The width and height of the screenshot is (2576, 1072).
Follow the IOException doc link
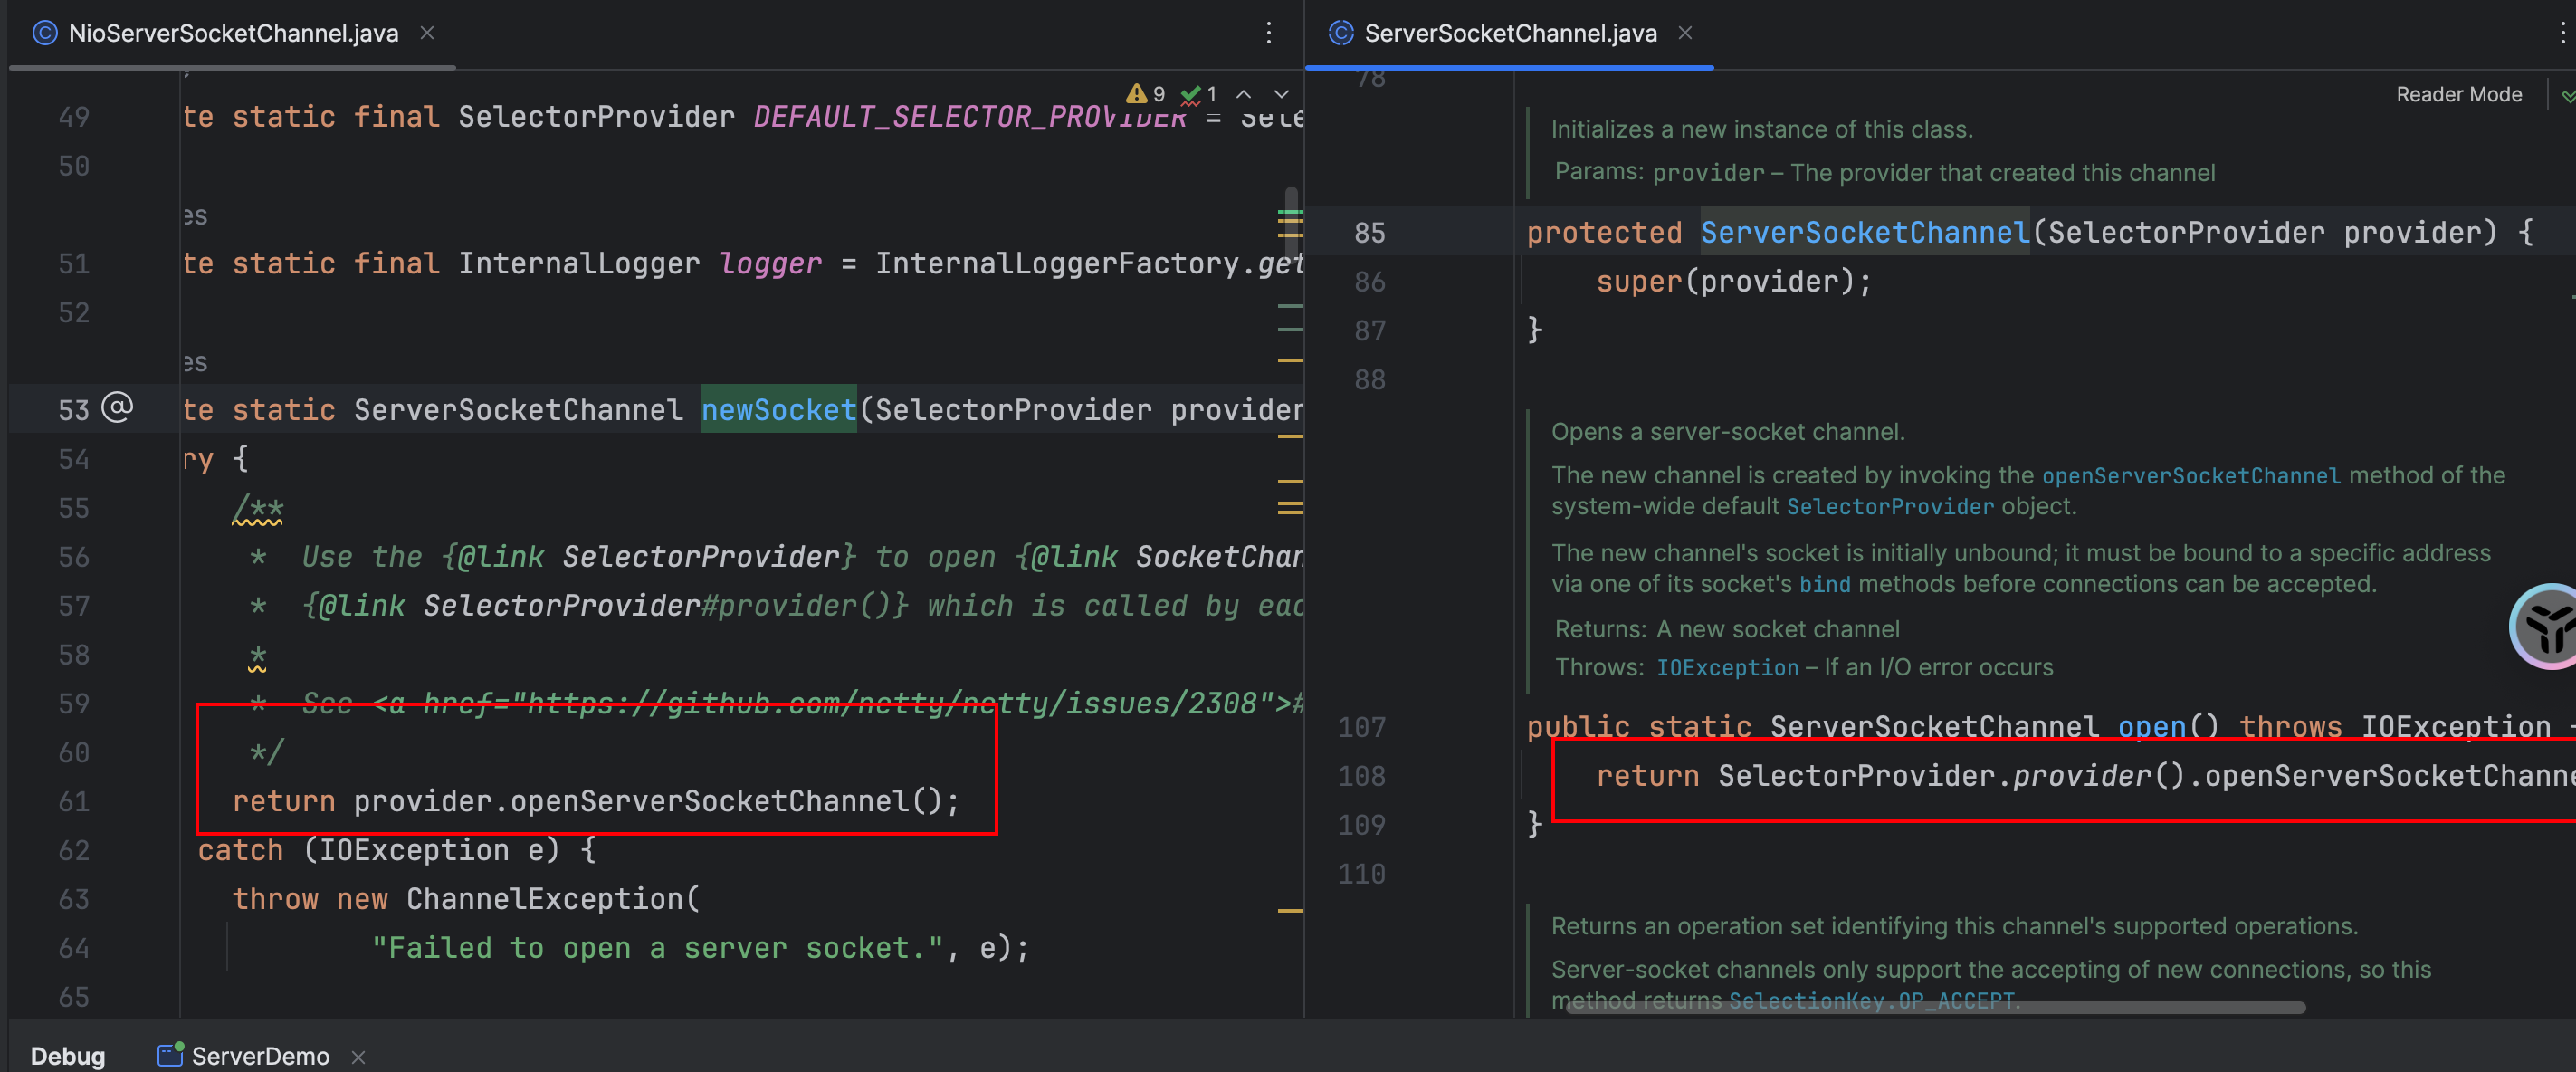(x=1726, y=668)
